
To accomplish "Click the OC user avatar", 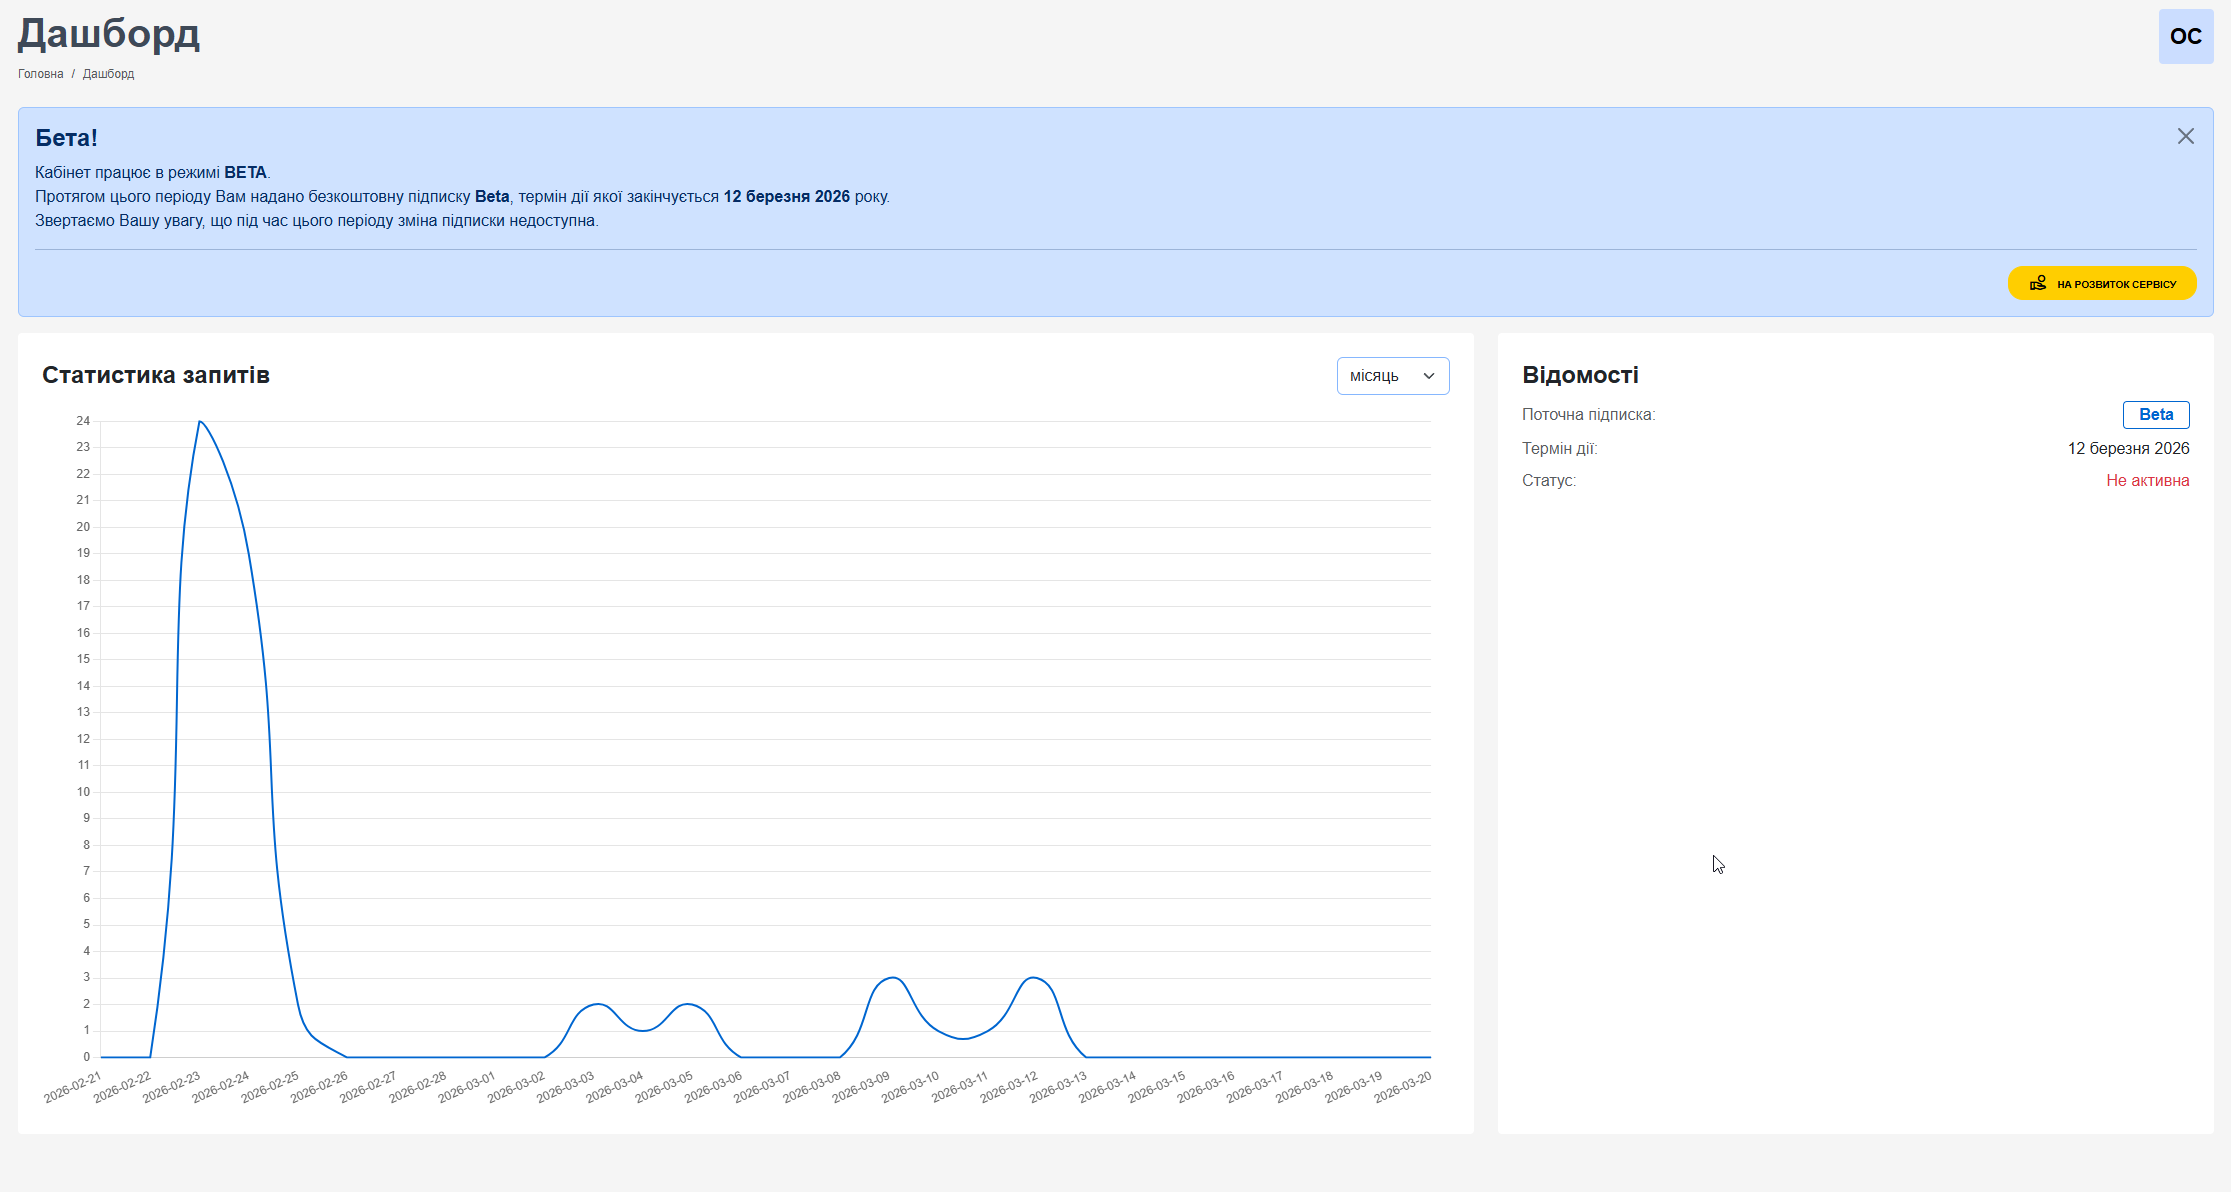I will click(x=2185, y=37).
